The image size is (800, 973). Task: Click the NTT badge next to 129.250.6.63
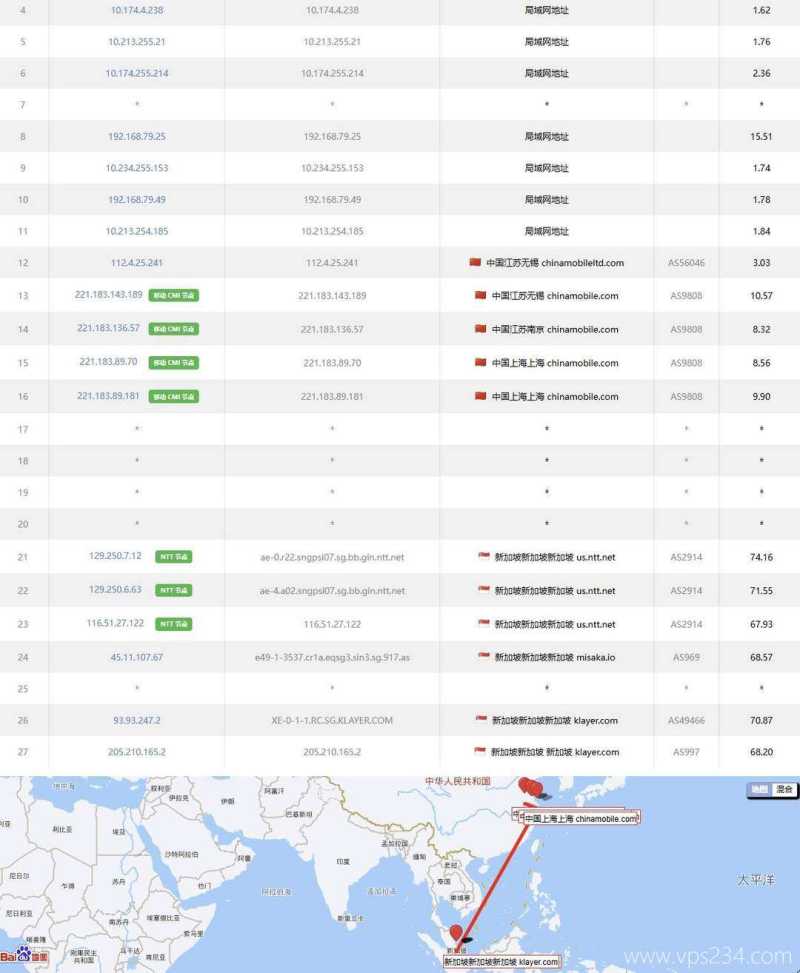(172, 590)
